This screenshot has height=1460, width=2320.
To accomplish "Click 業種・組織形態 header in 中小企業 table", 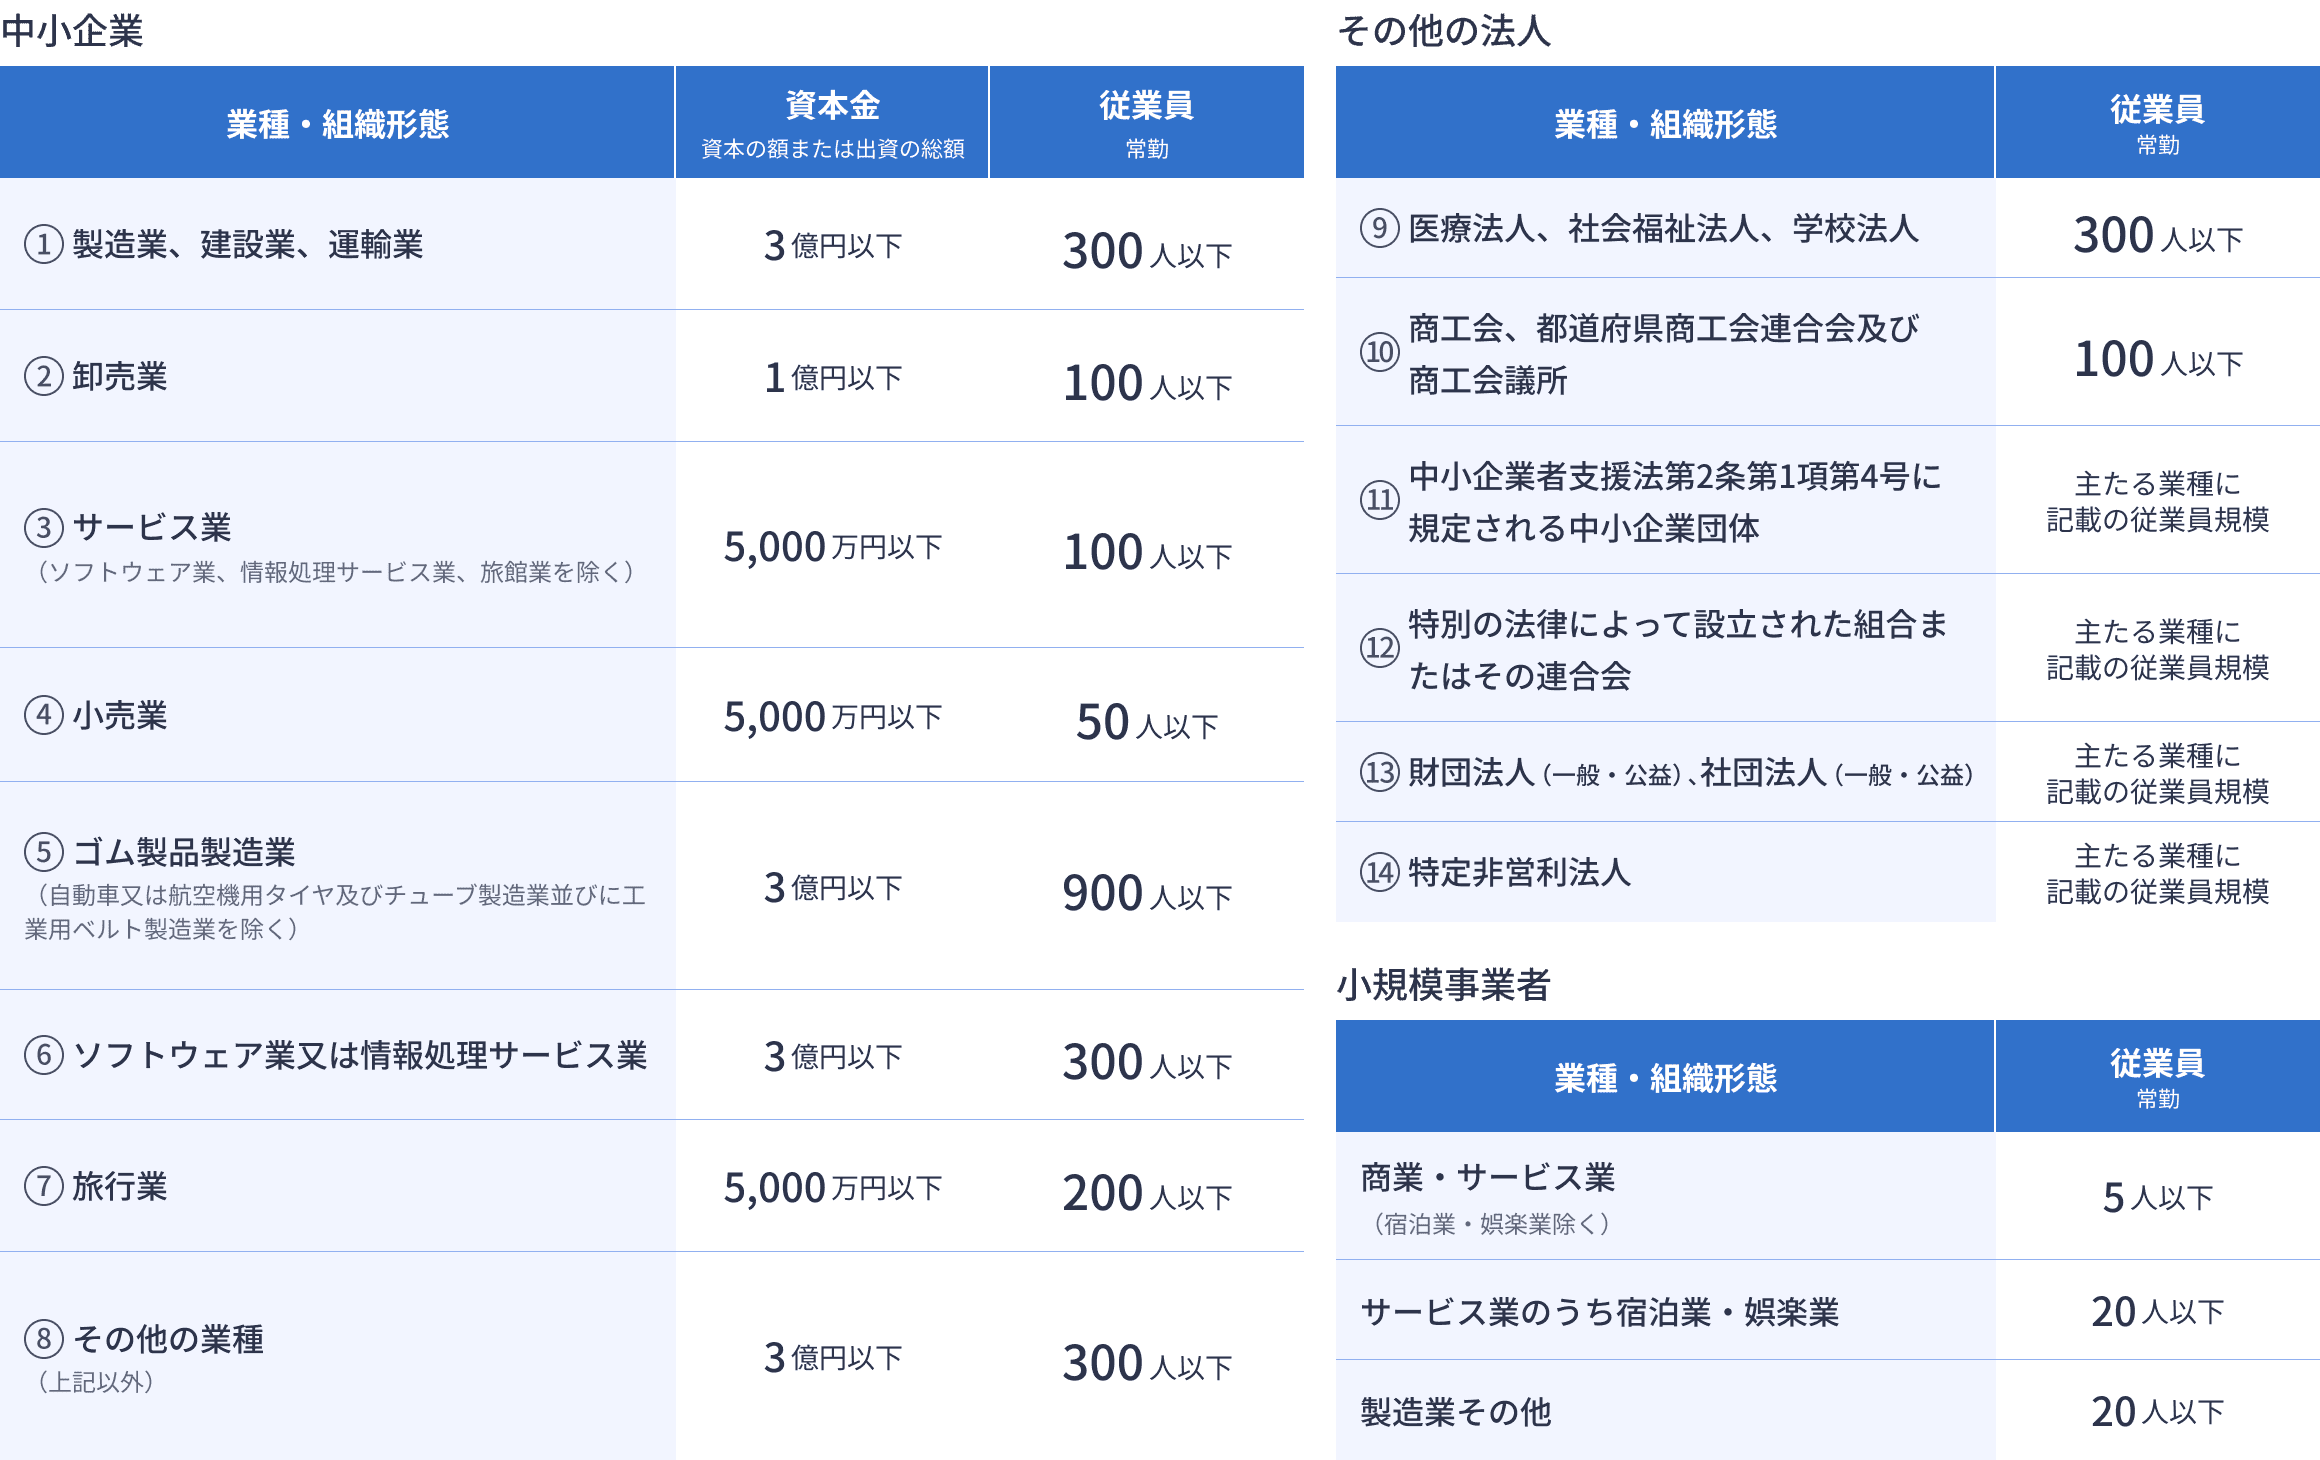I will (337, 123).
